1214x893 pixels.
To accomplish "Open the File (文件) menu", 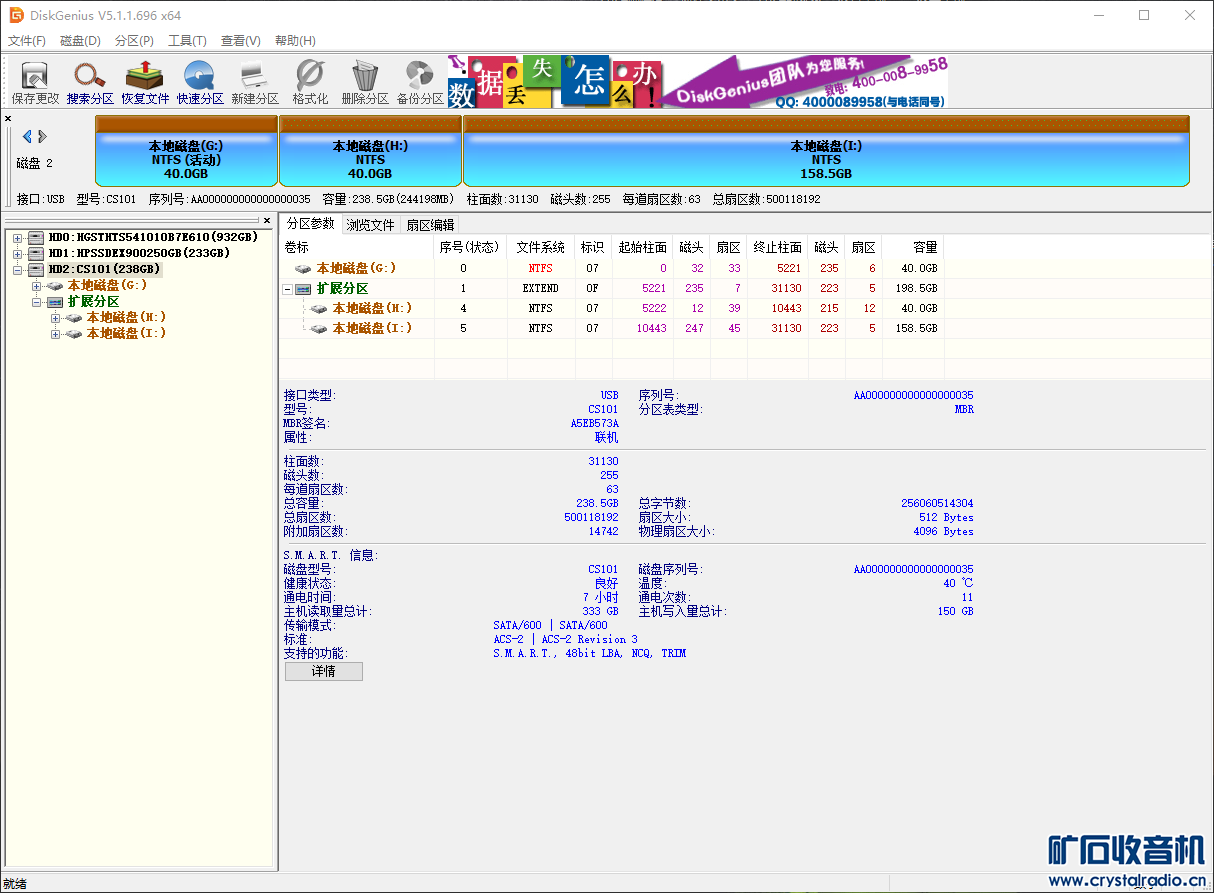I will tap(27, 41).
